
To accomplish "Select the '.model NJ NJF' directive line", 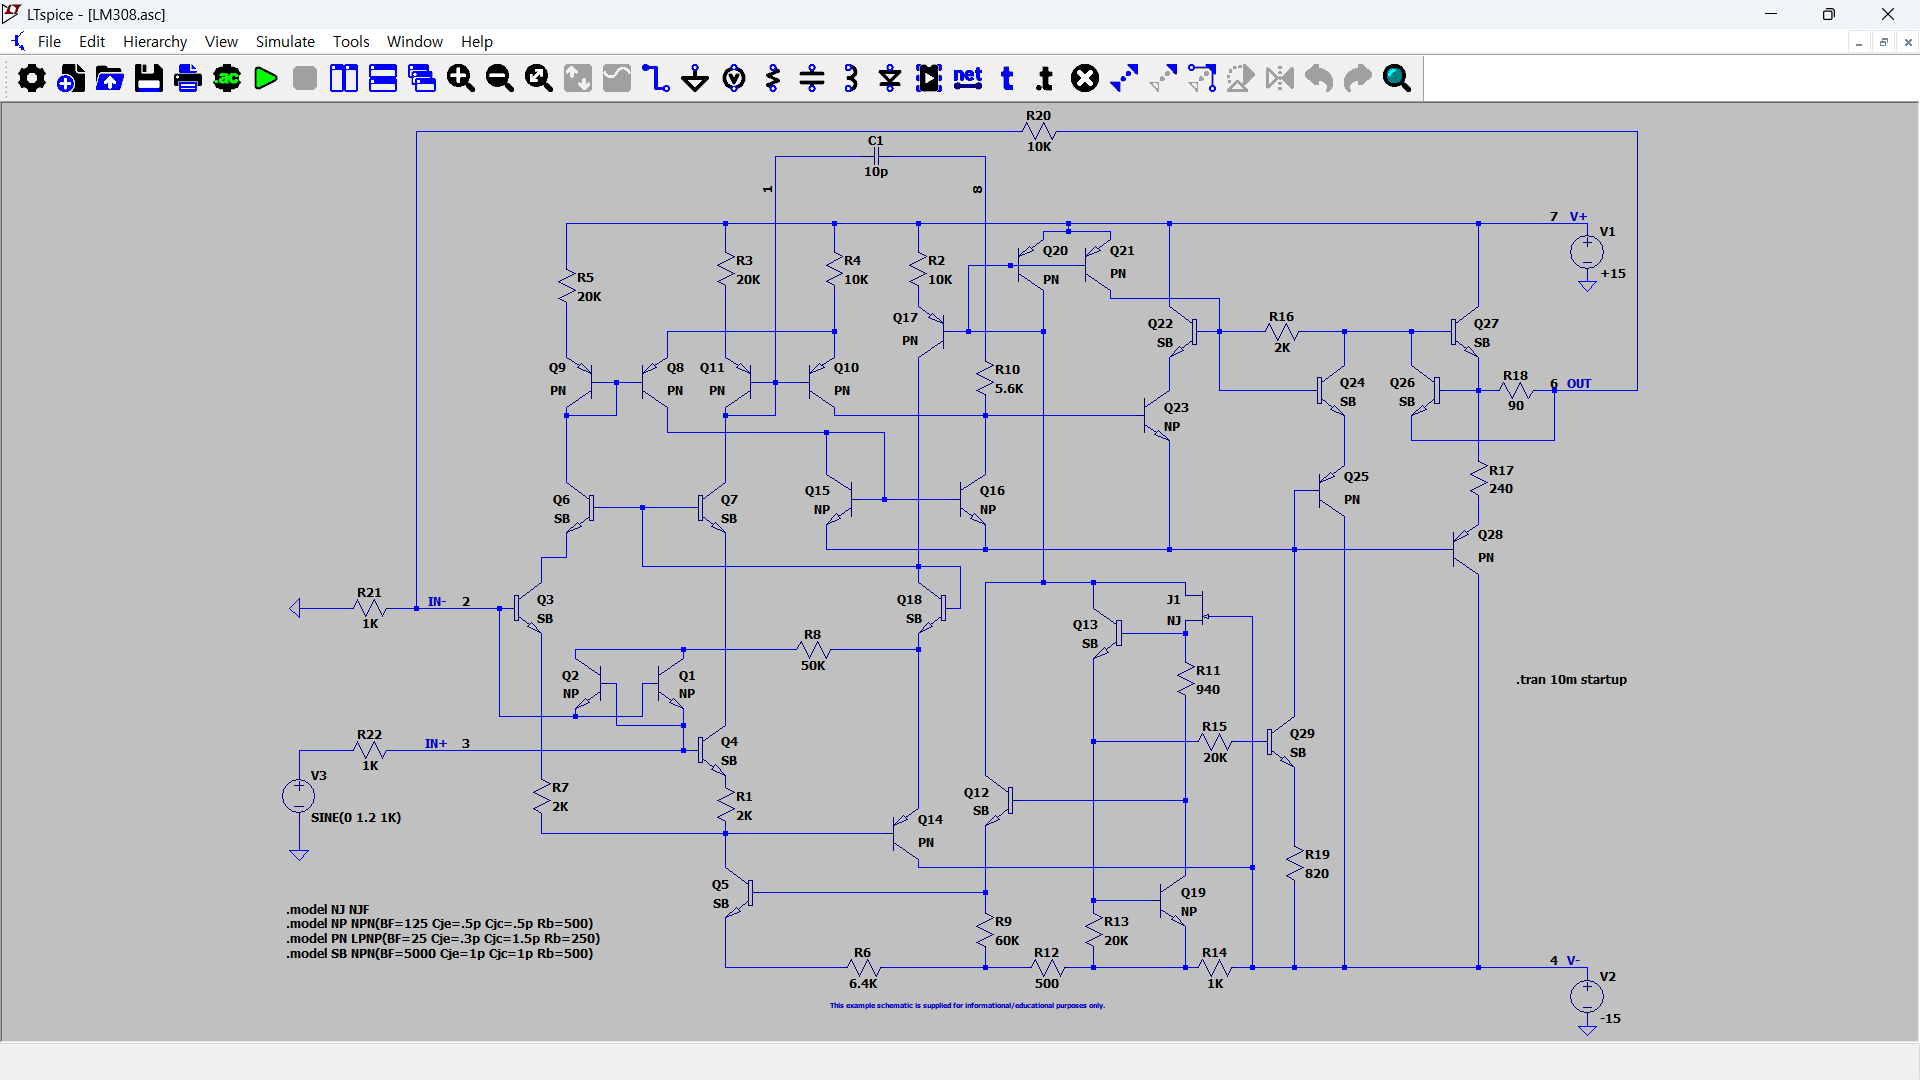I will [328, 909].
